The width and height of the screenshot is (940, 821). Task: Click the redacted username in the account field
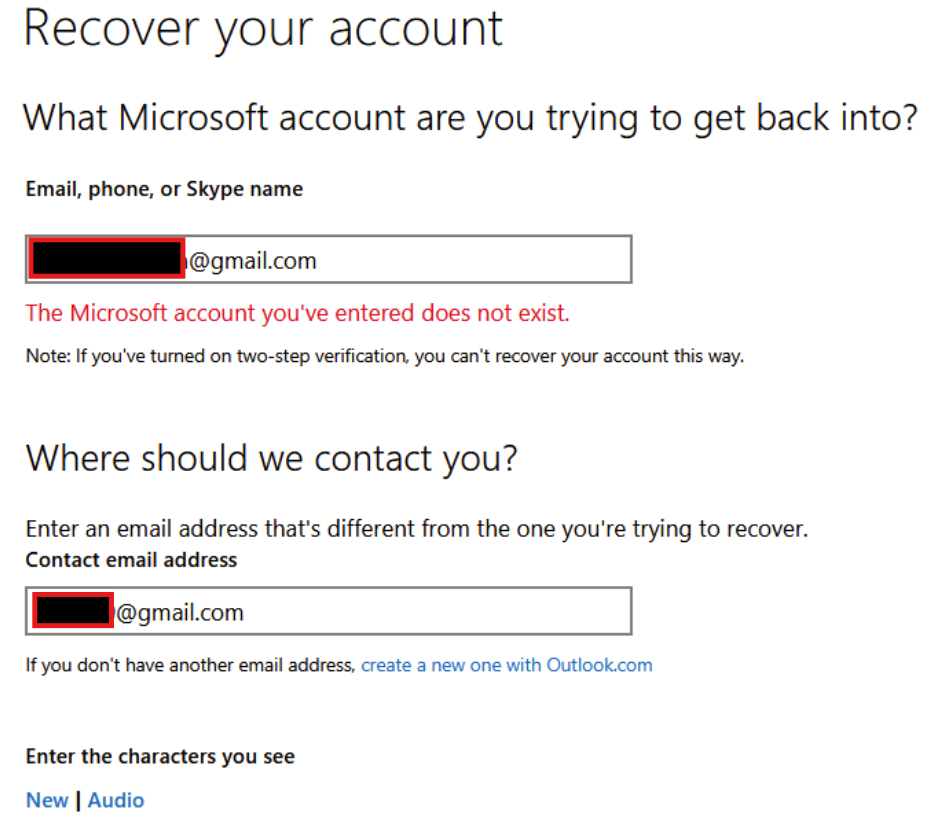coord(107,259)
